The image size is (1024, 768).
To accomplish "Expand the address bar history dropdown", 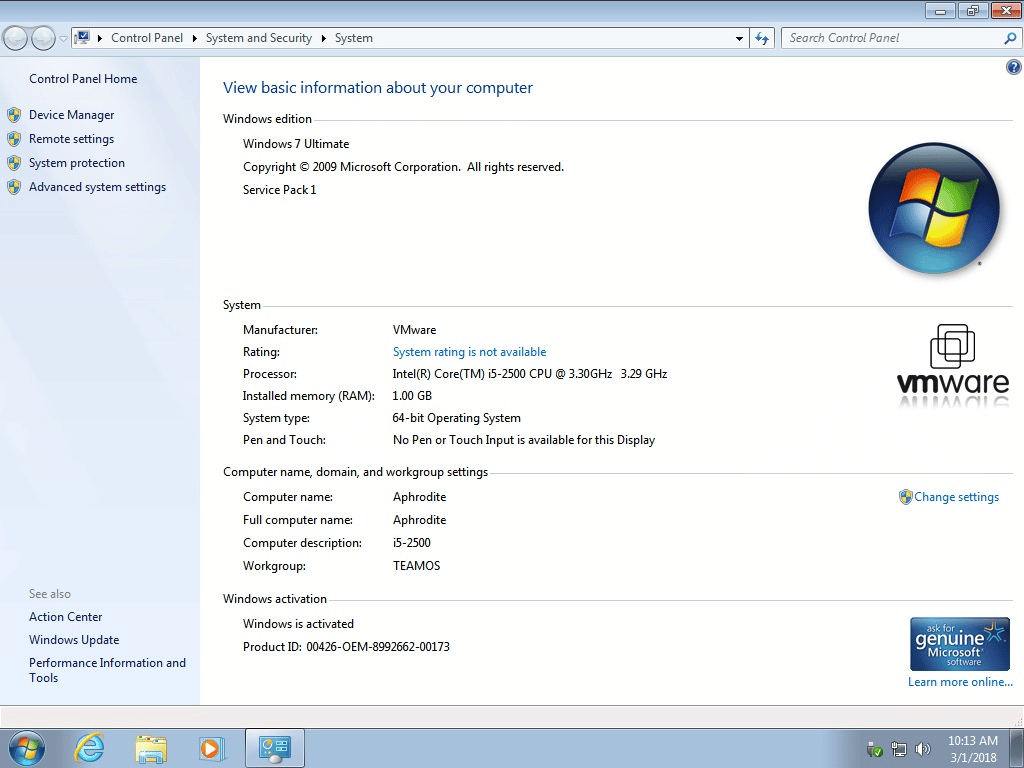I will click(x=738, y=38).
